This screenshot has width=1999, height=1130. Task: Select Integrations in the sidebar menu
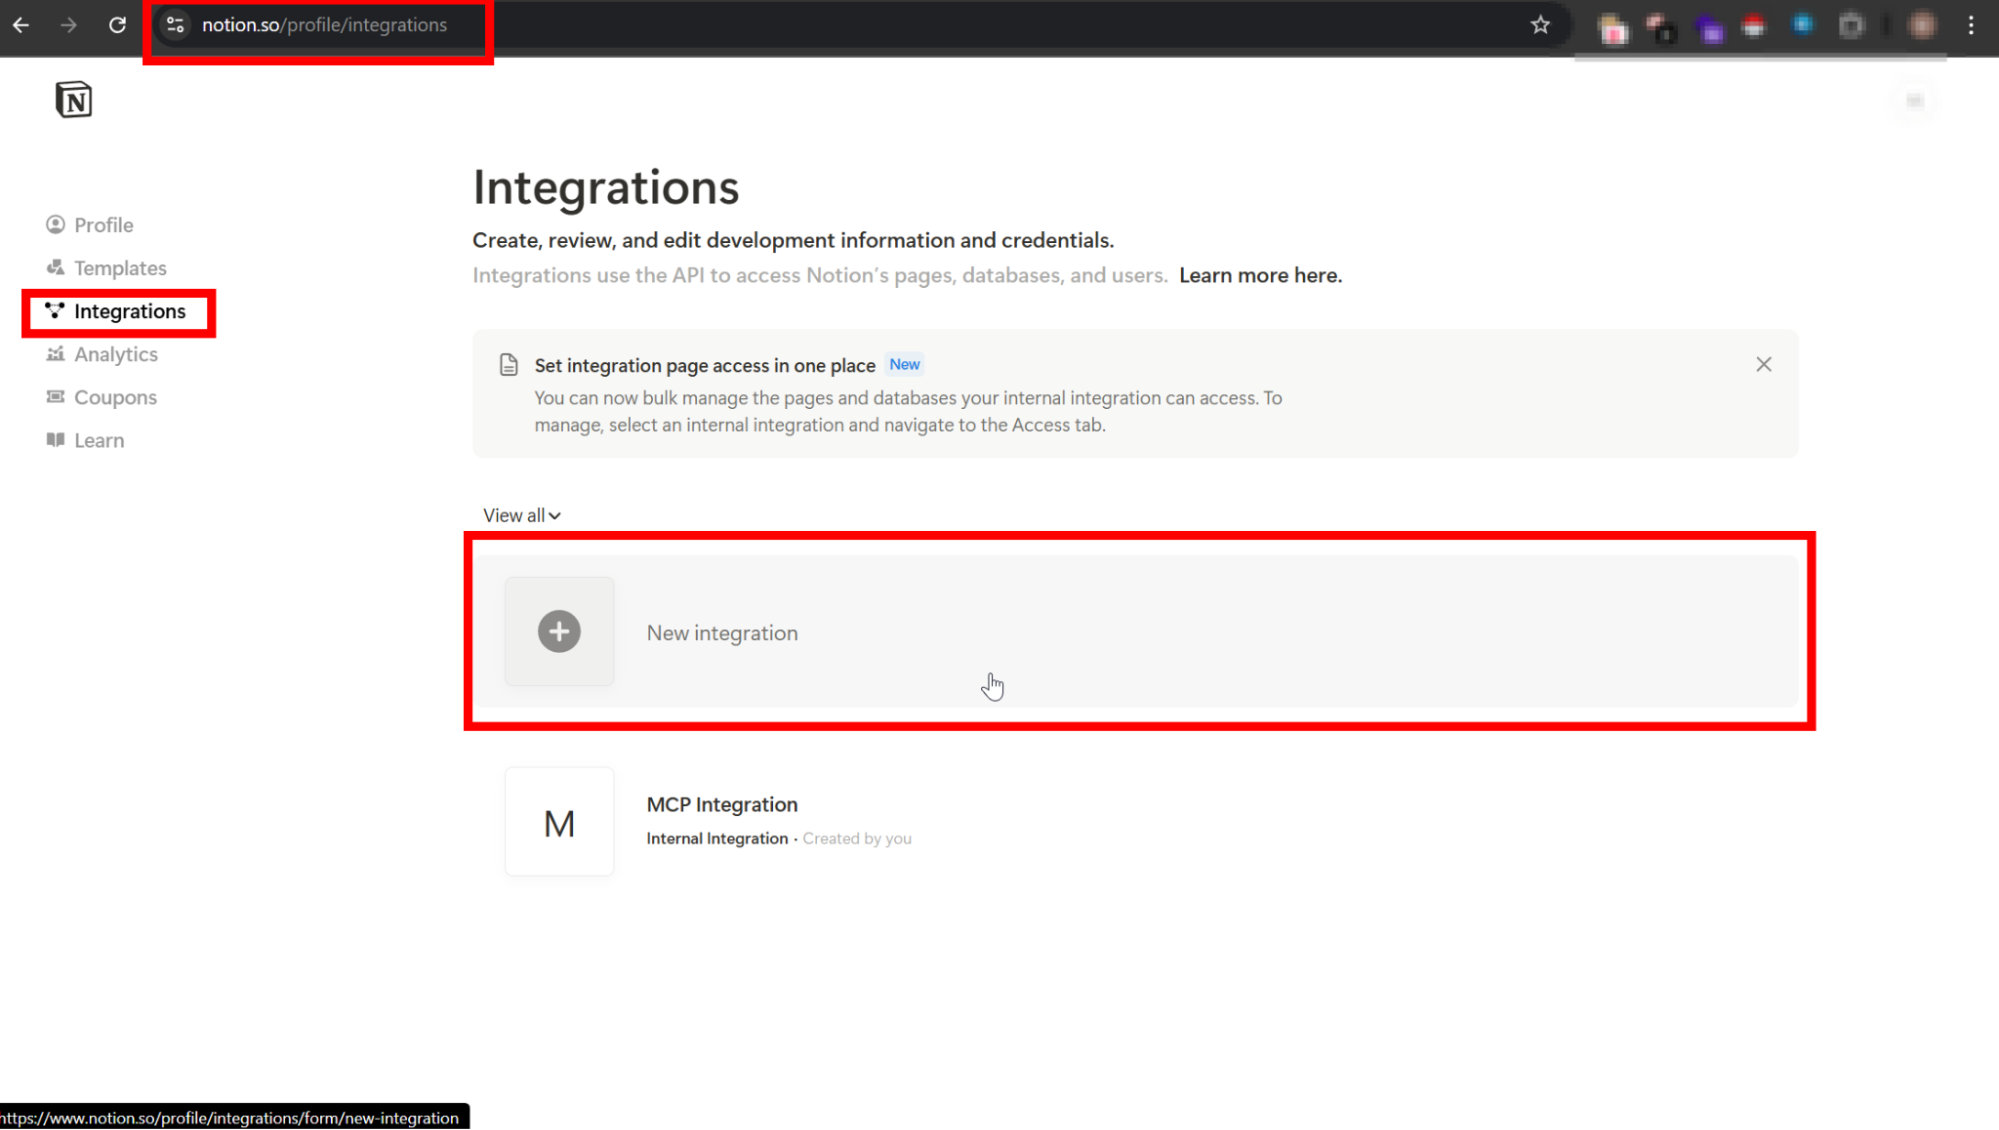(129, 311)
